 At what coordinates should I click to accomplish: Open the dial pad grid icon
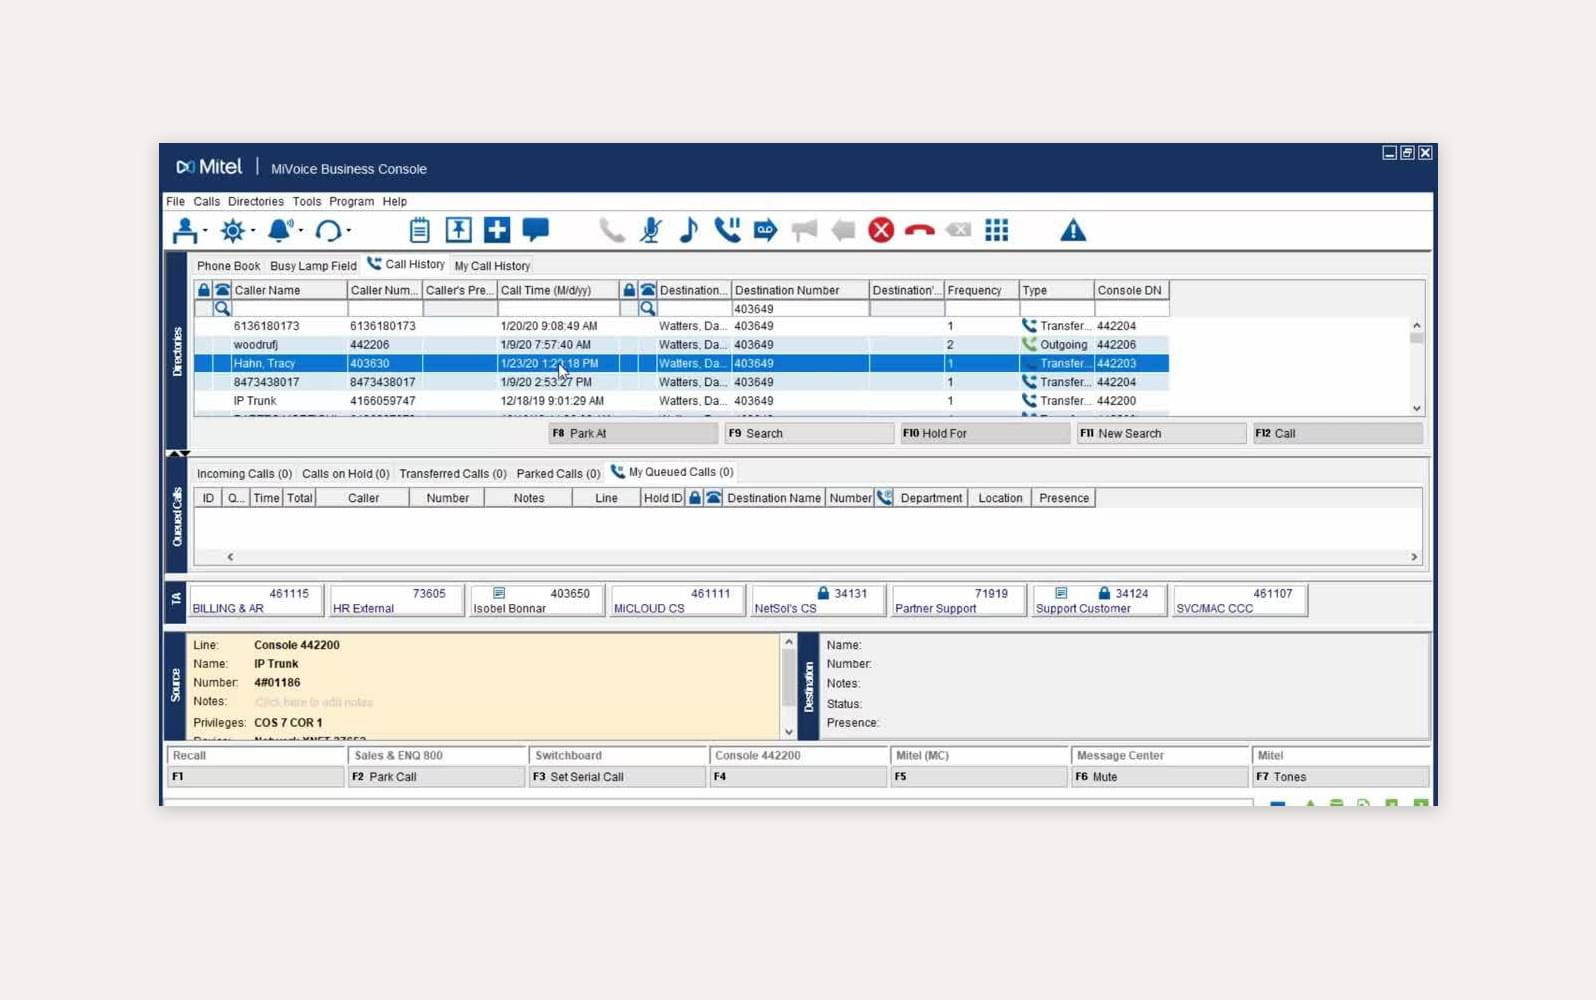[996, 231]
